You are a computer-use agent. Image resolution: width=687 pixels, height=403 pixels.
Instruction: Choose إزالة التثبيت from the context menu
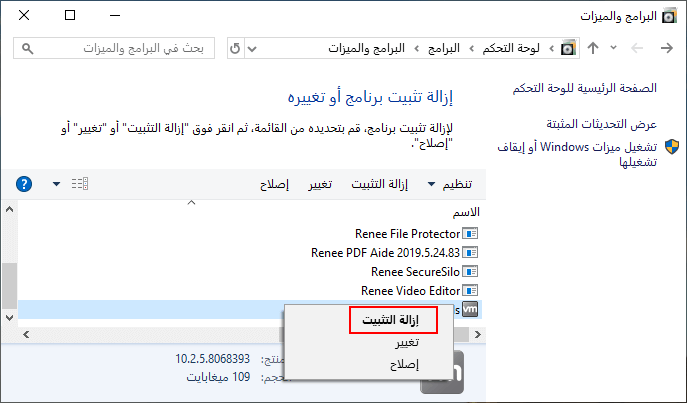393,320
